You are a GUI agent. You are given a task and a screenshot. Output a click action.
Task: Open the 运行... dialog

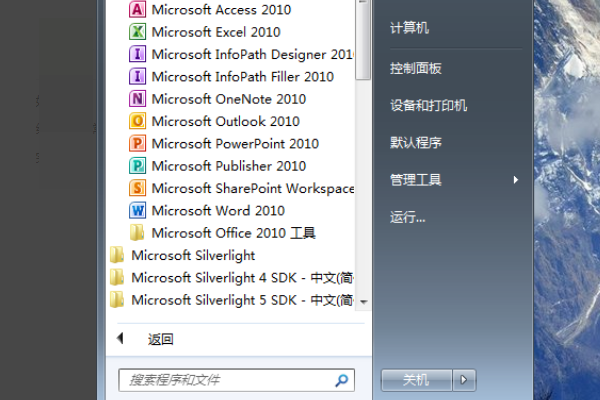pos(408,217)
